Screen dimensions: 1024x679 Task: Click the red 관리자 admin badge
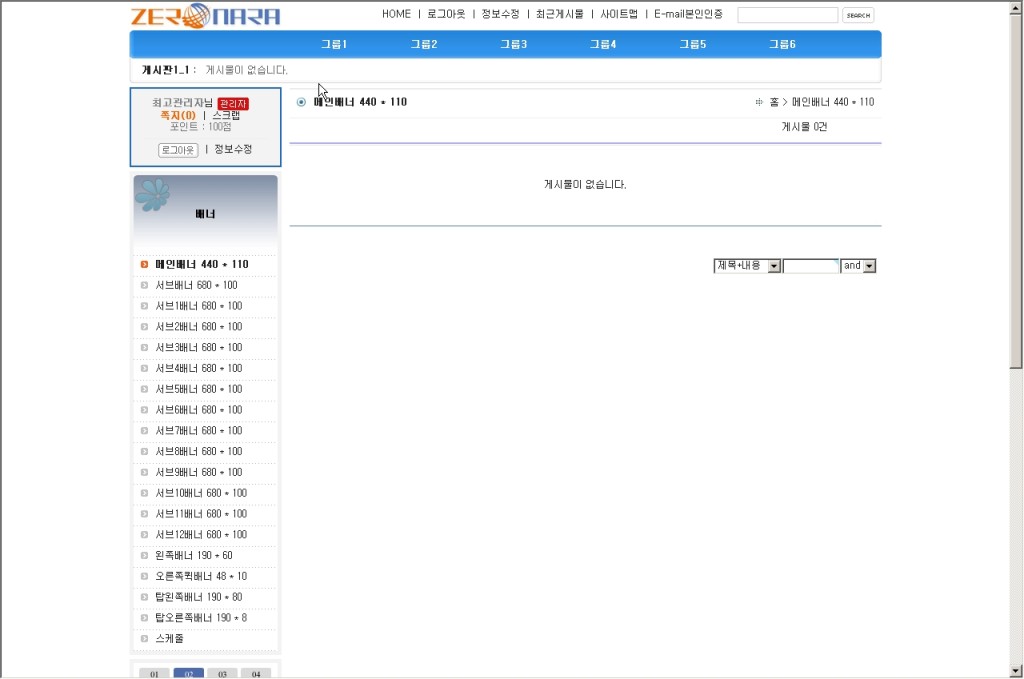[x=232, y=103]
